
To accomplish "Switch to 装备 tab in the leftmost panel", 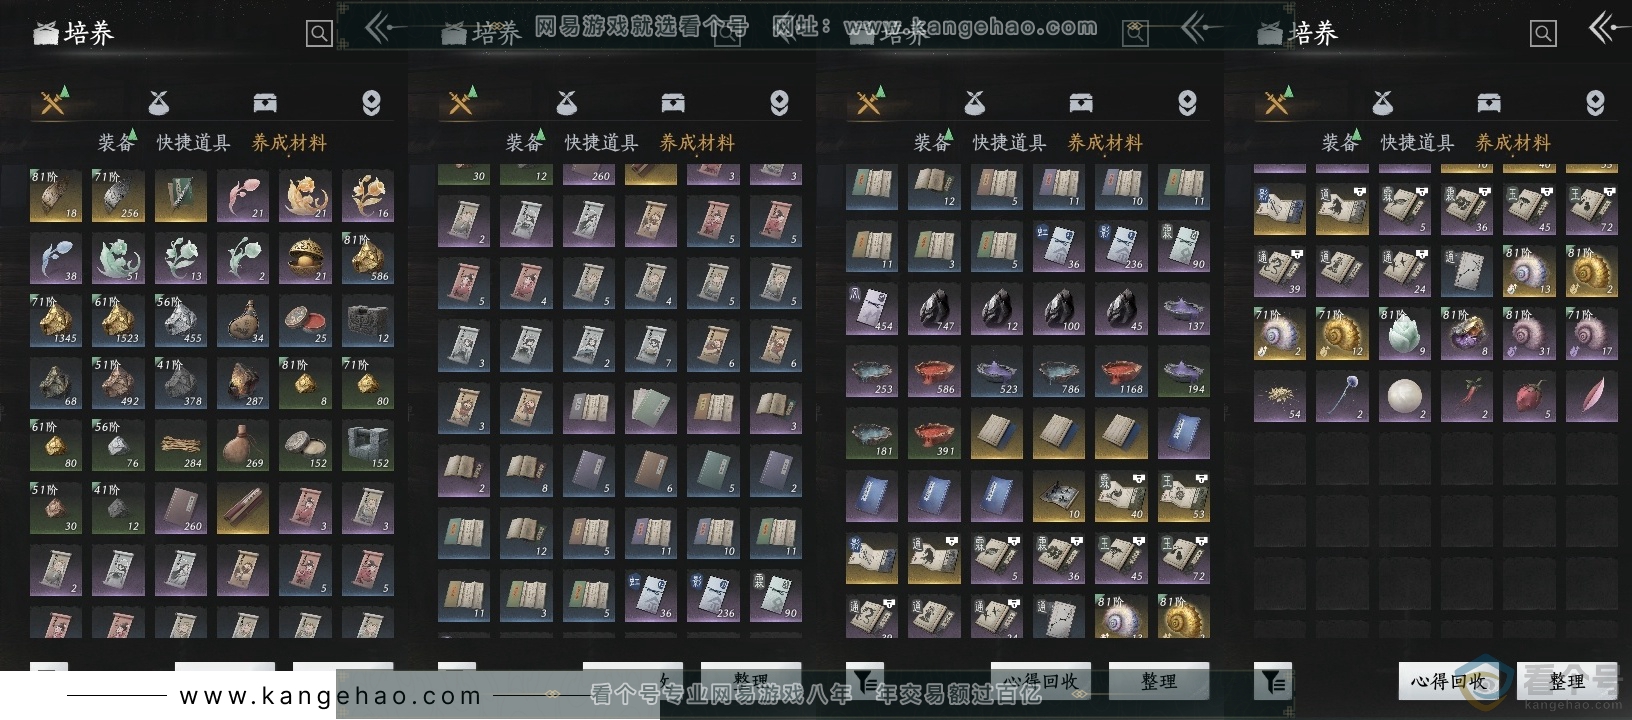I will click(116, 143).
